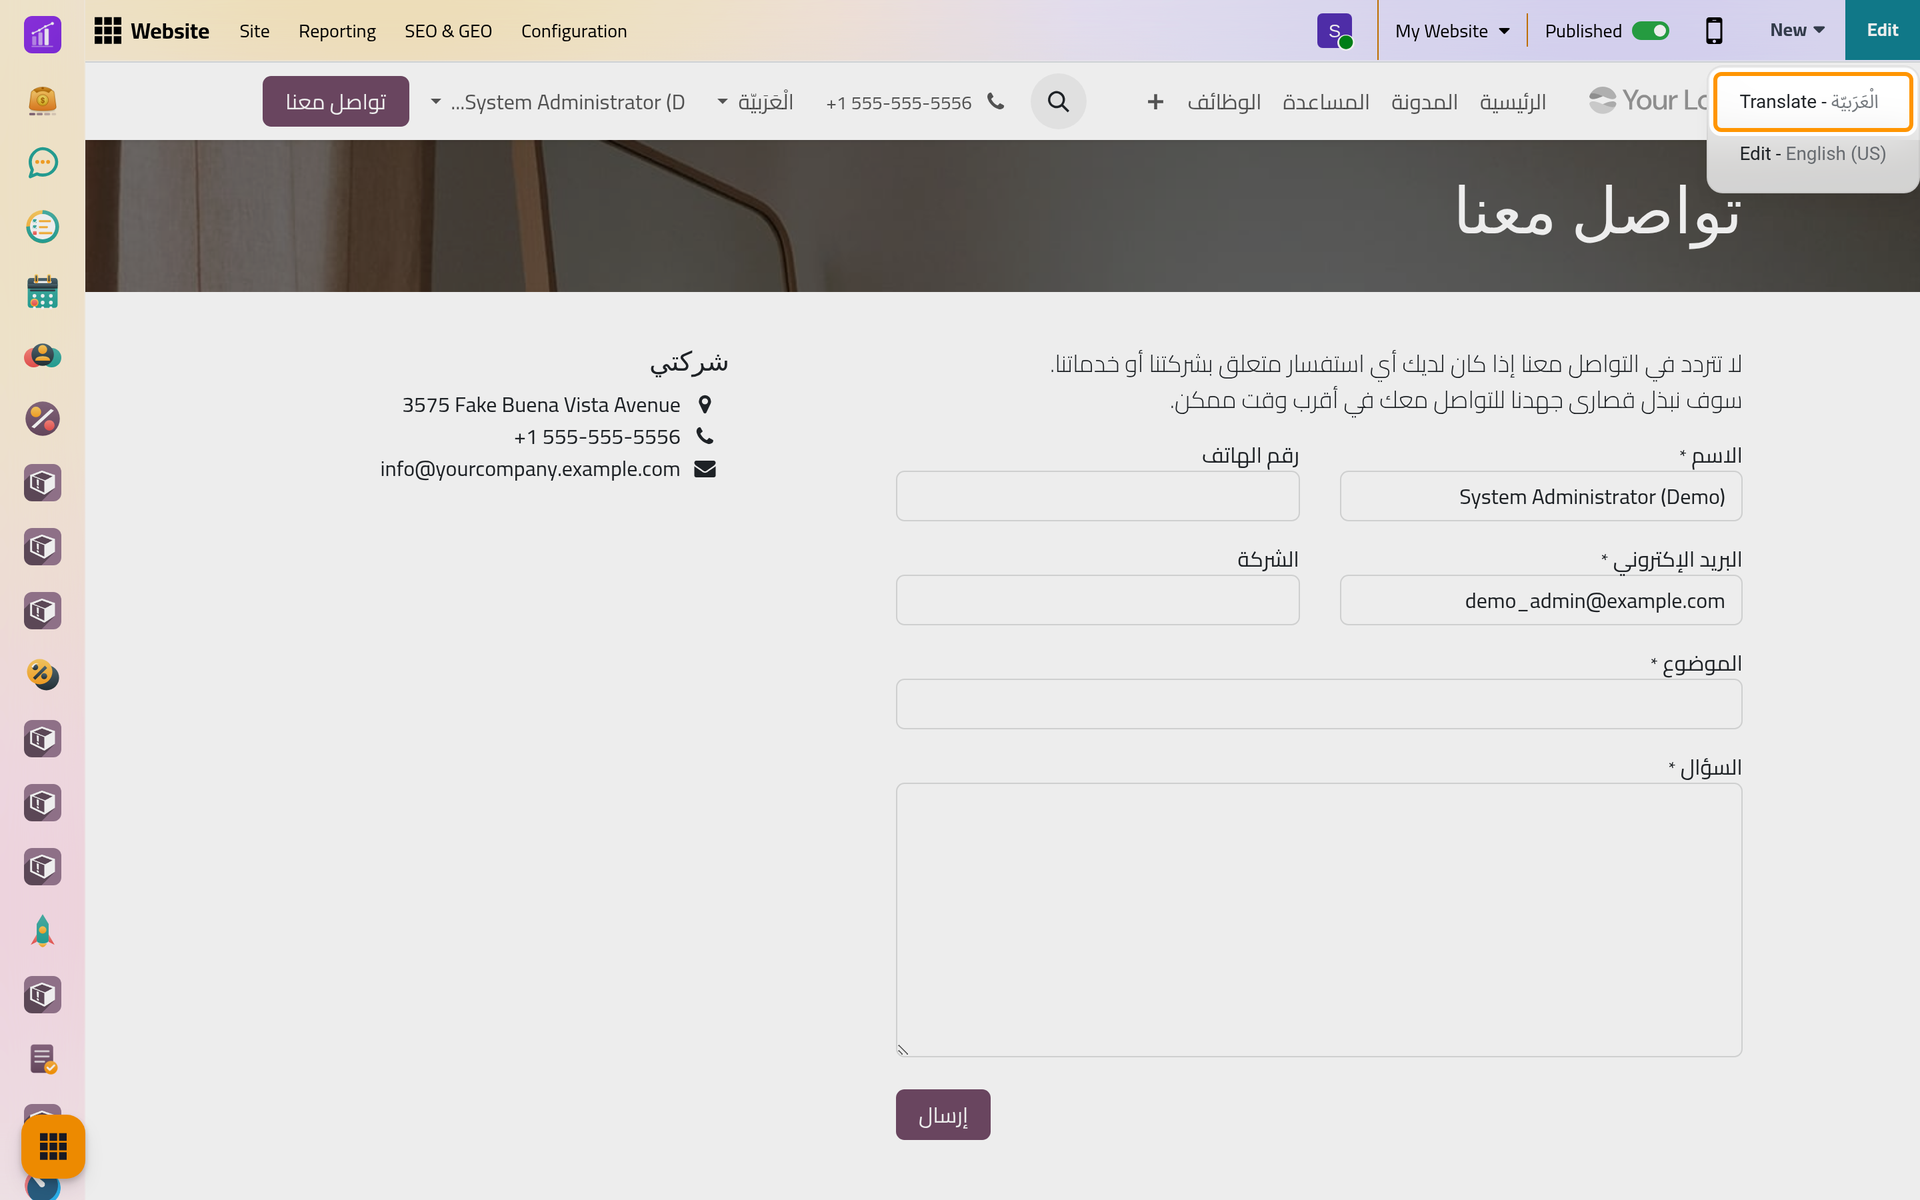1920x1200 pixels.
Task: Go to الرئيسية home nav link
Action: [x=1513, y=102]
